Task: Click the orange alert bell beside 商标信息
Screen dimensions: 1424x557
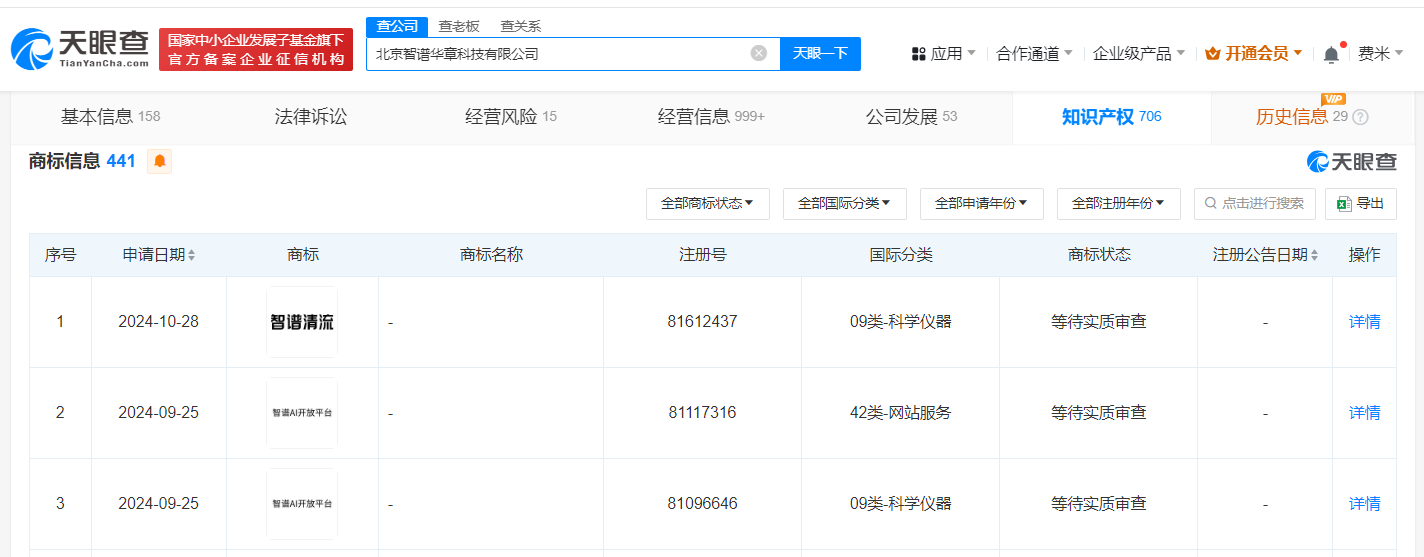Action: 160,161
